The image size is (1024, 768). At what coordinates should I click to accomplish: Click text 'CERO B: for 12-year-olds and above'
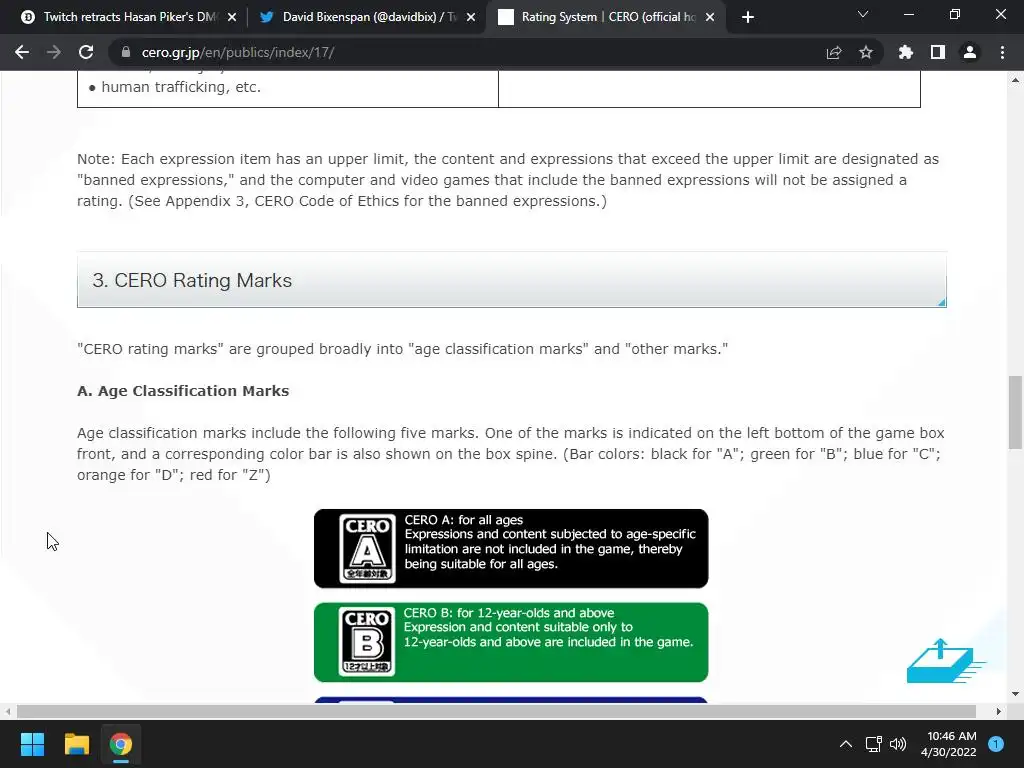click(509, 613)
